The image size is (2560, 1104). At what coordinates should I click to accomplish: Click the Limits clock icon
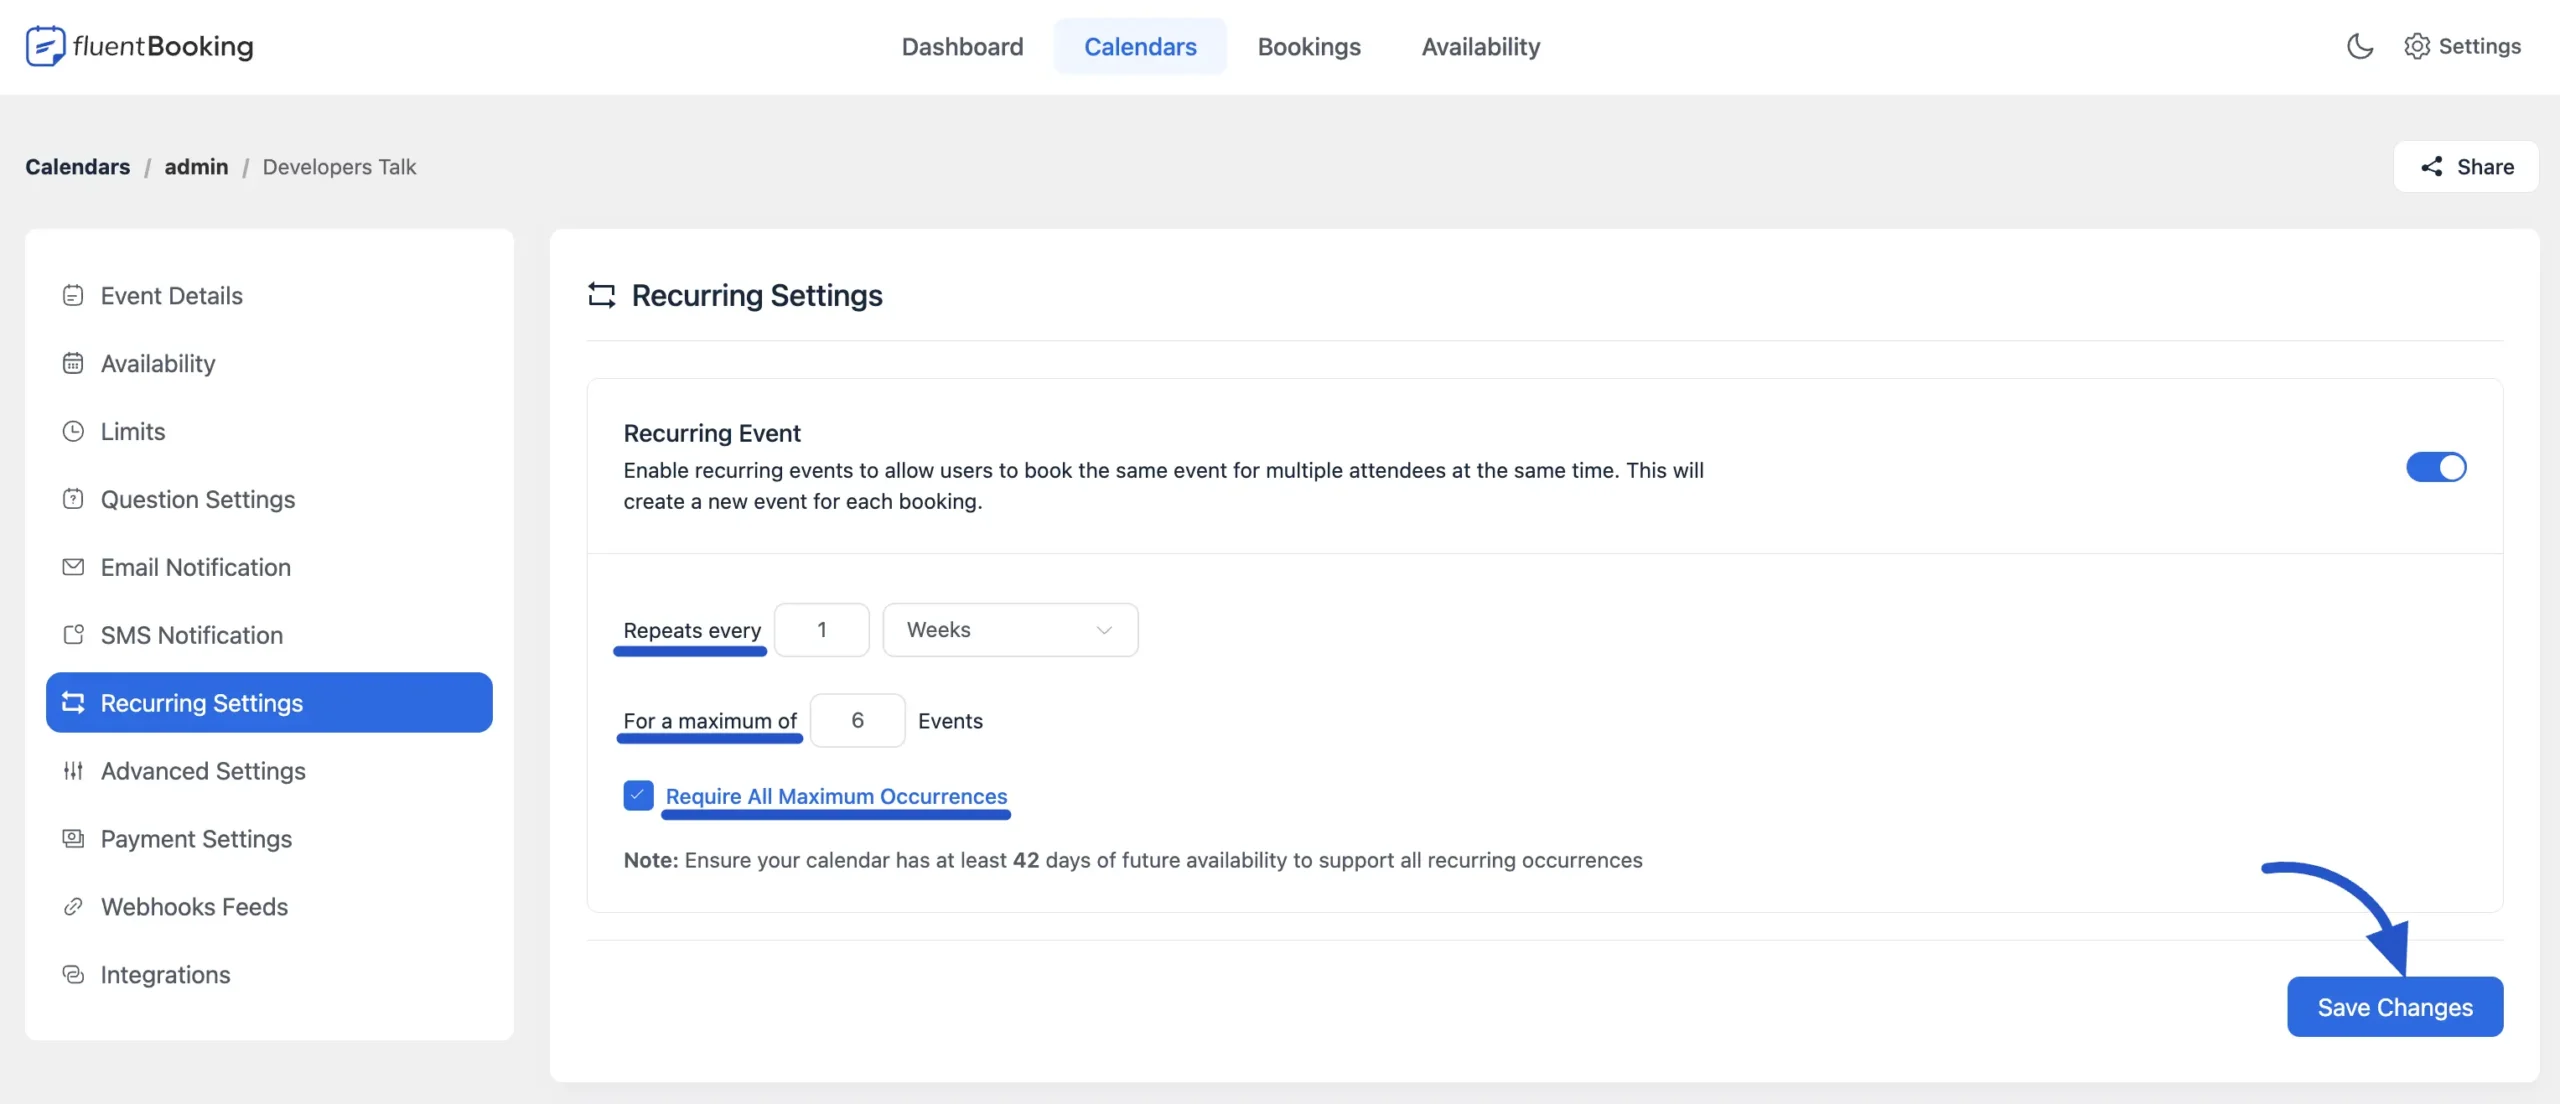coord(73,431)
